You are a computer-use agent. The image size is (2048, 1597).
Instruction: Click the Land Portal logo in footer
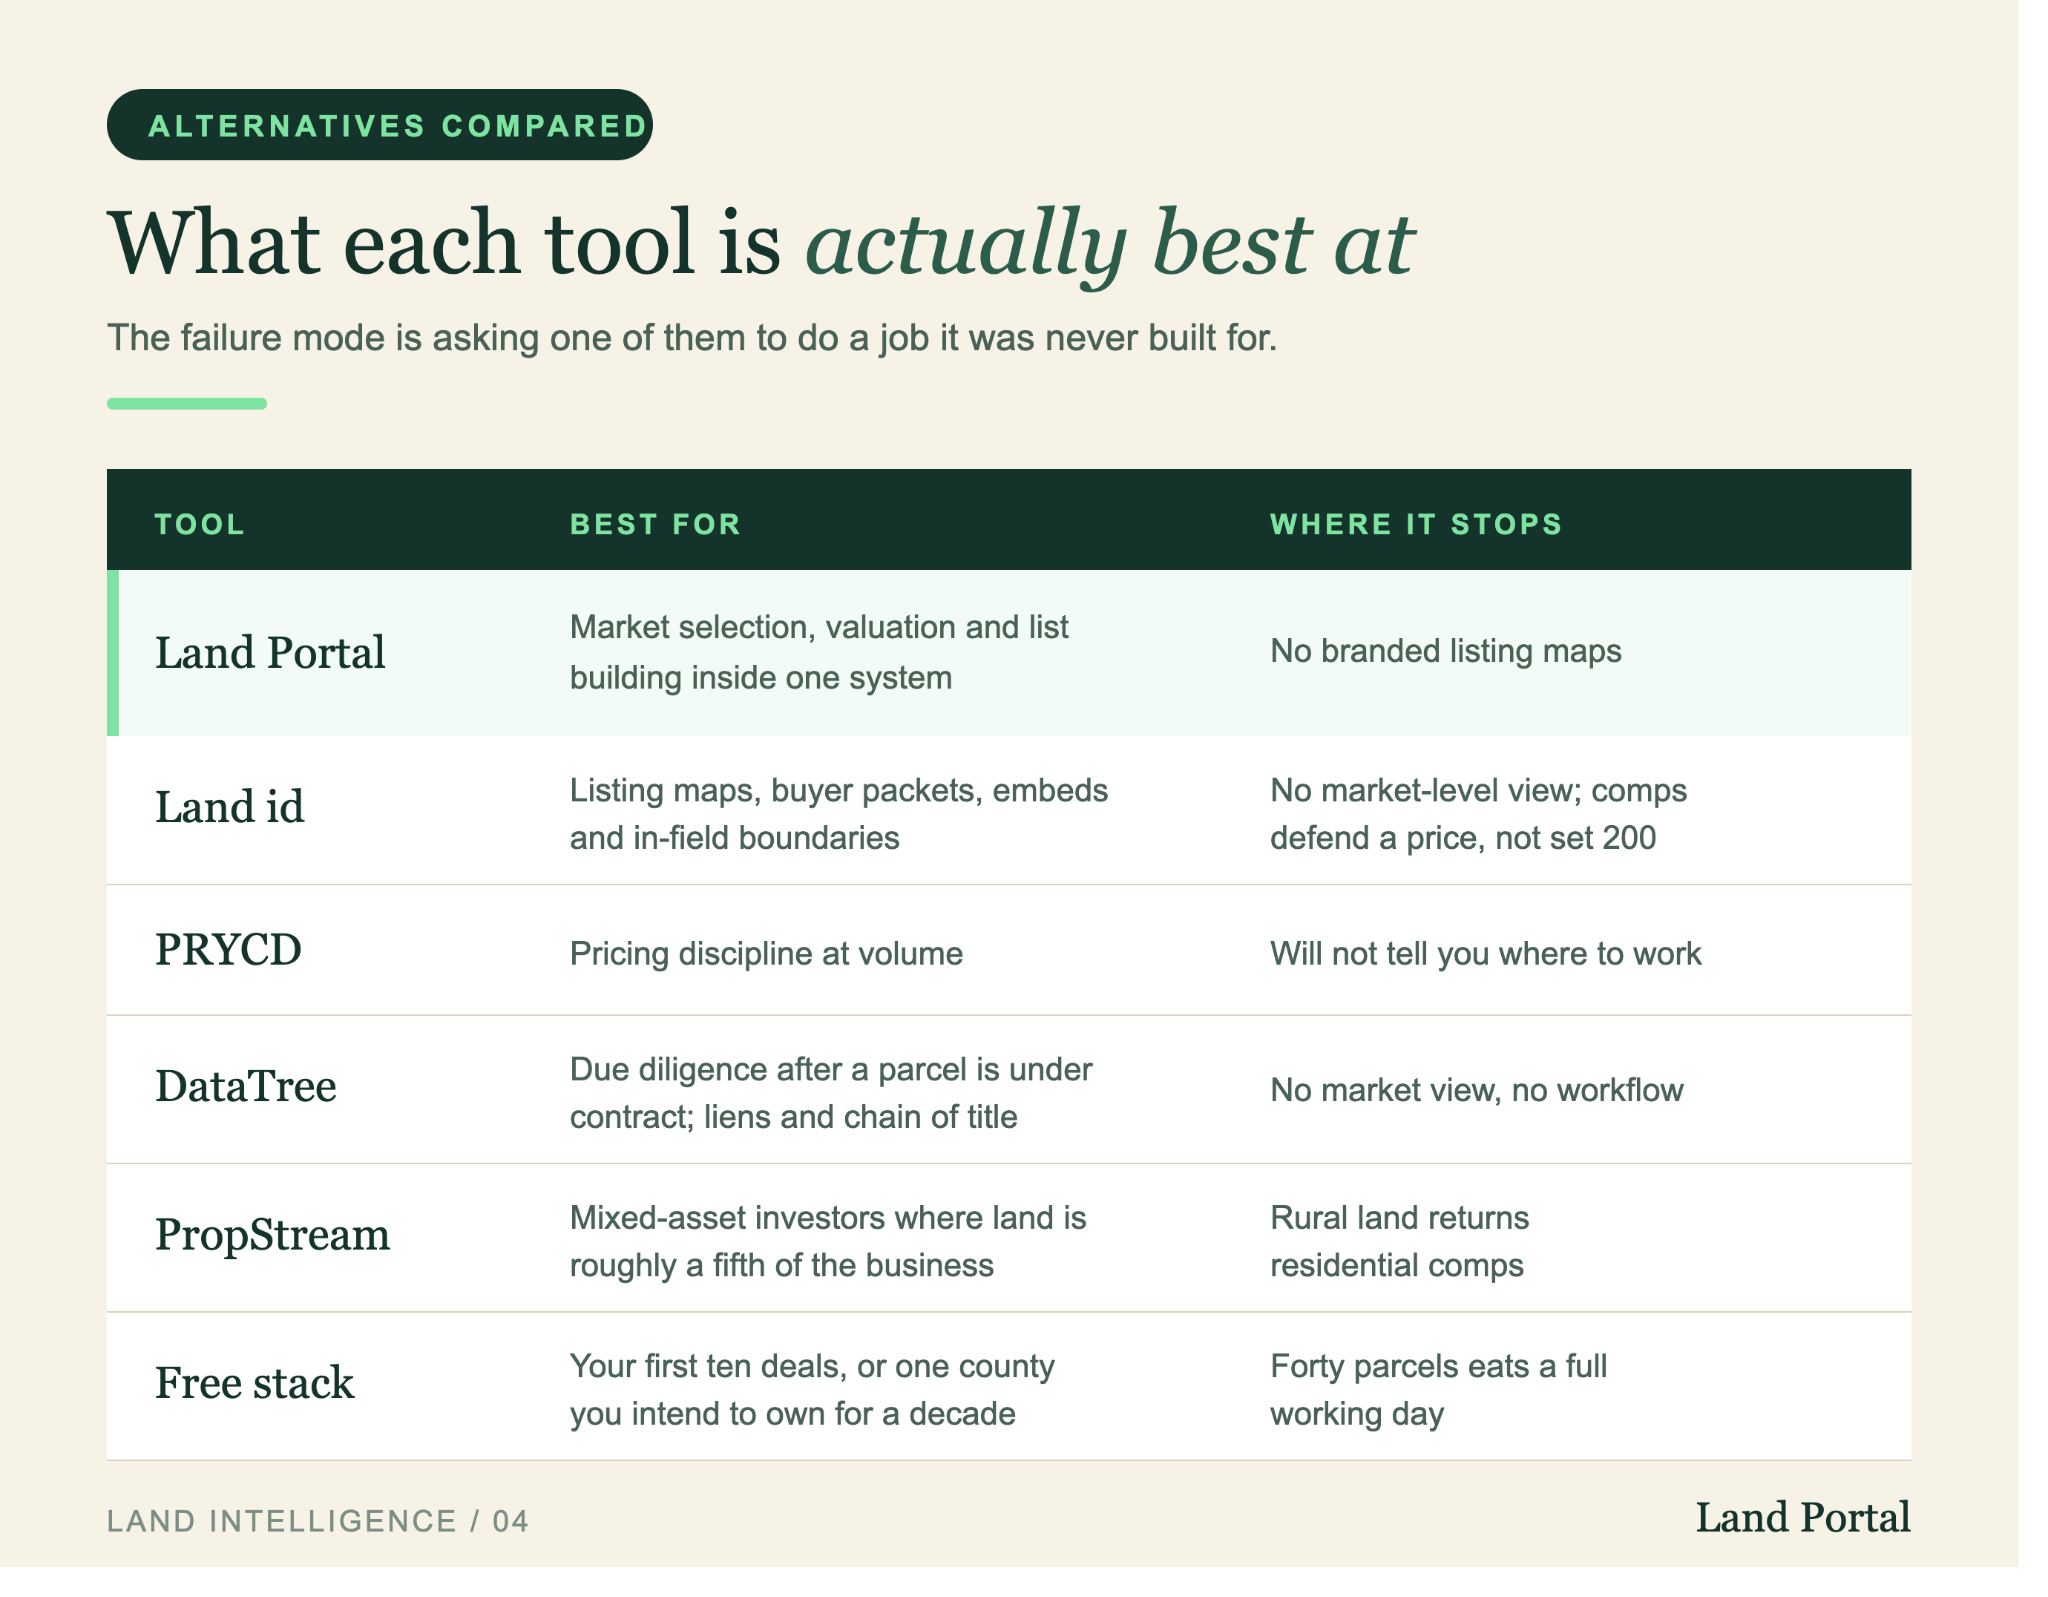[1802, 1517]
